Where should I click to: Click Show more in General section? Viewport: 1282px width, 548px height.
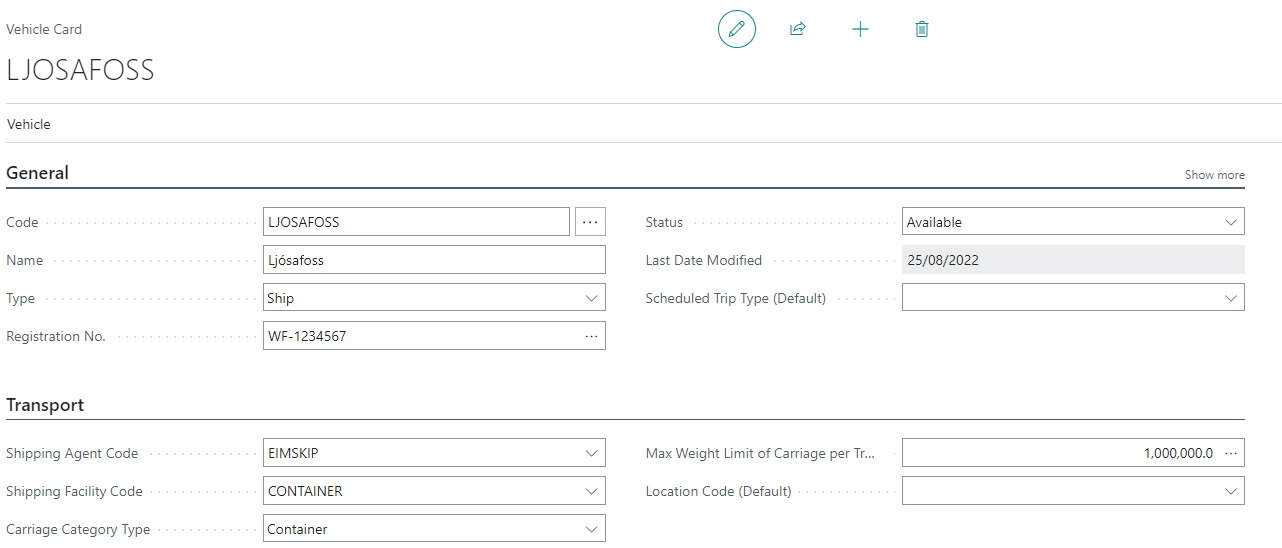click(x=1214, y=175)
